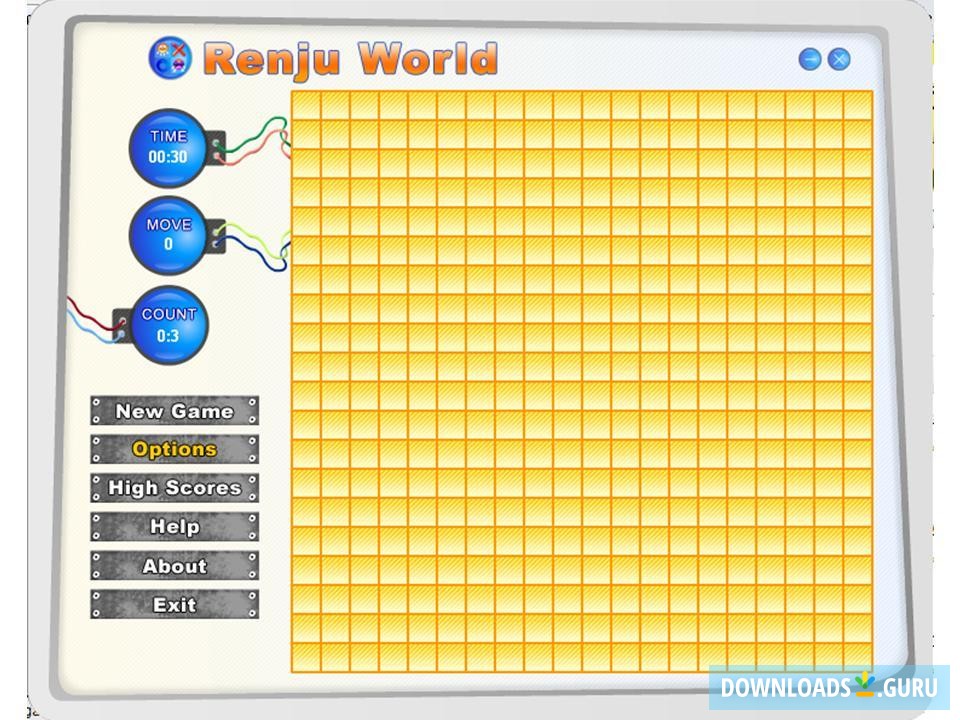This screenshot has width=960, height=720.
Task: Open the High Scores list
Action: click(173, 488)
